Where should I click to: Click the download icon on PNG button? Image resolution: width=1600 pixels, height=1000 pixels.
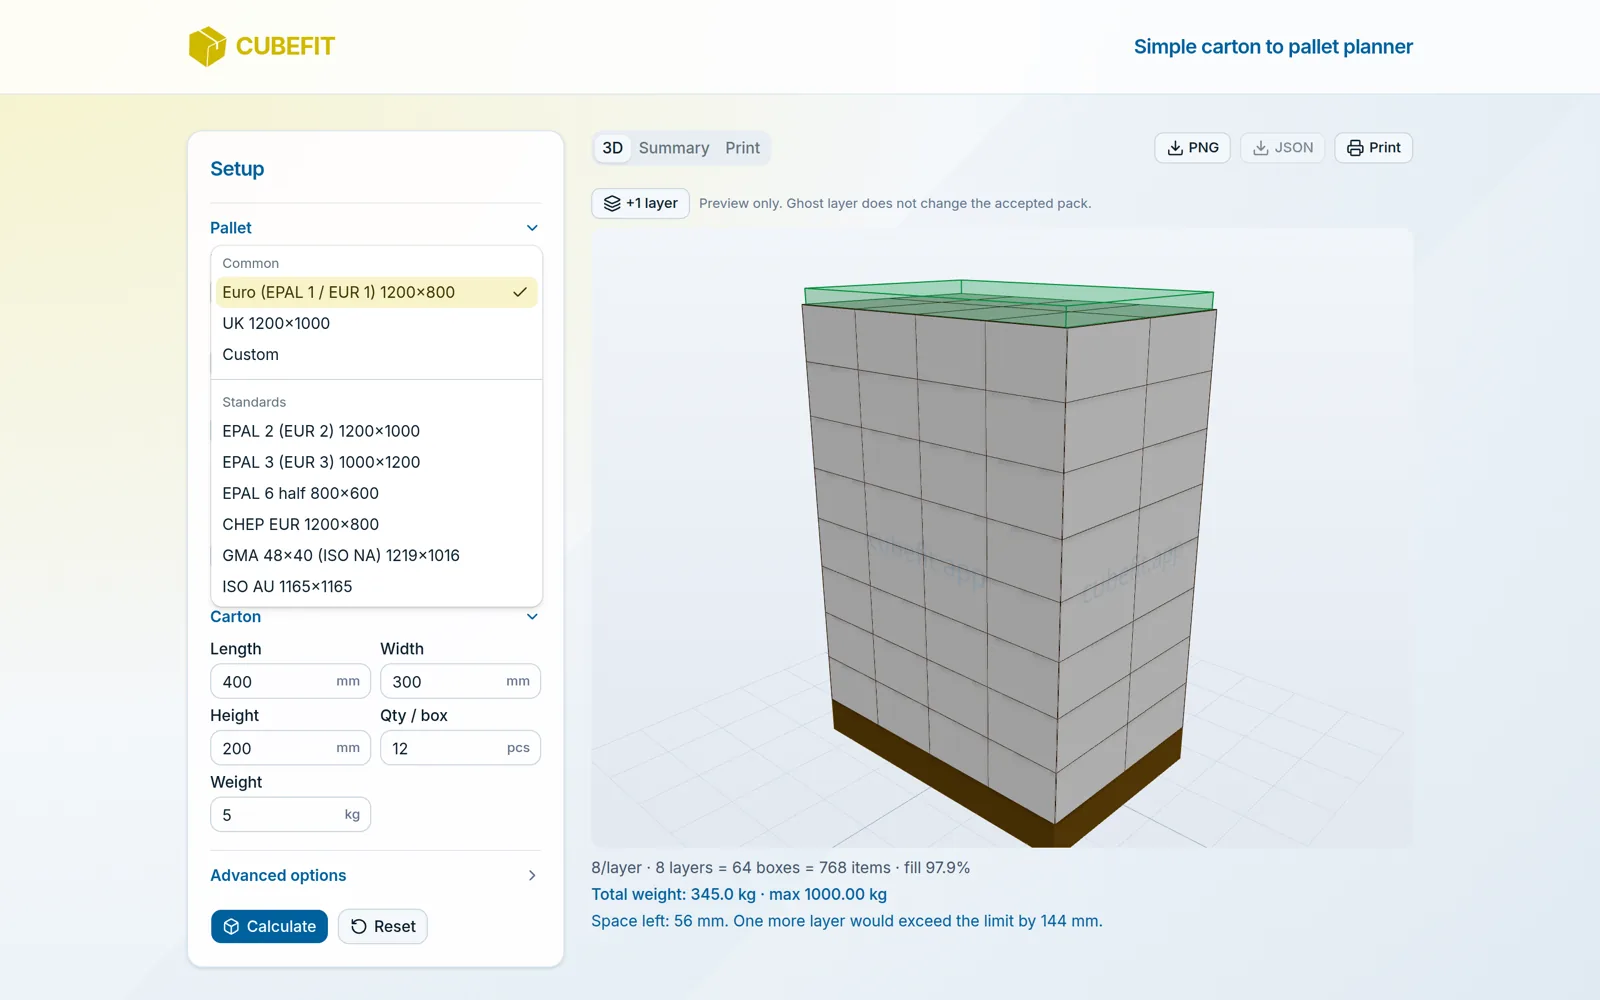pos(1175,148)
